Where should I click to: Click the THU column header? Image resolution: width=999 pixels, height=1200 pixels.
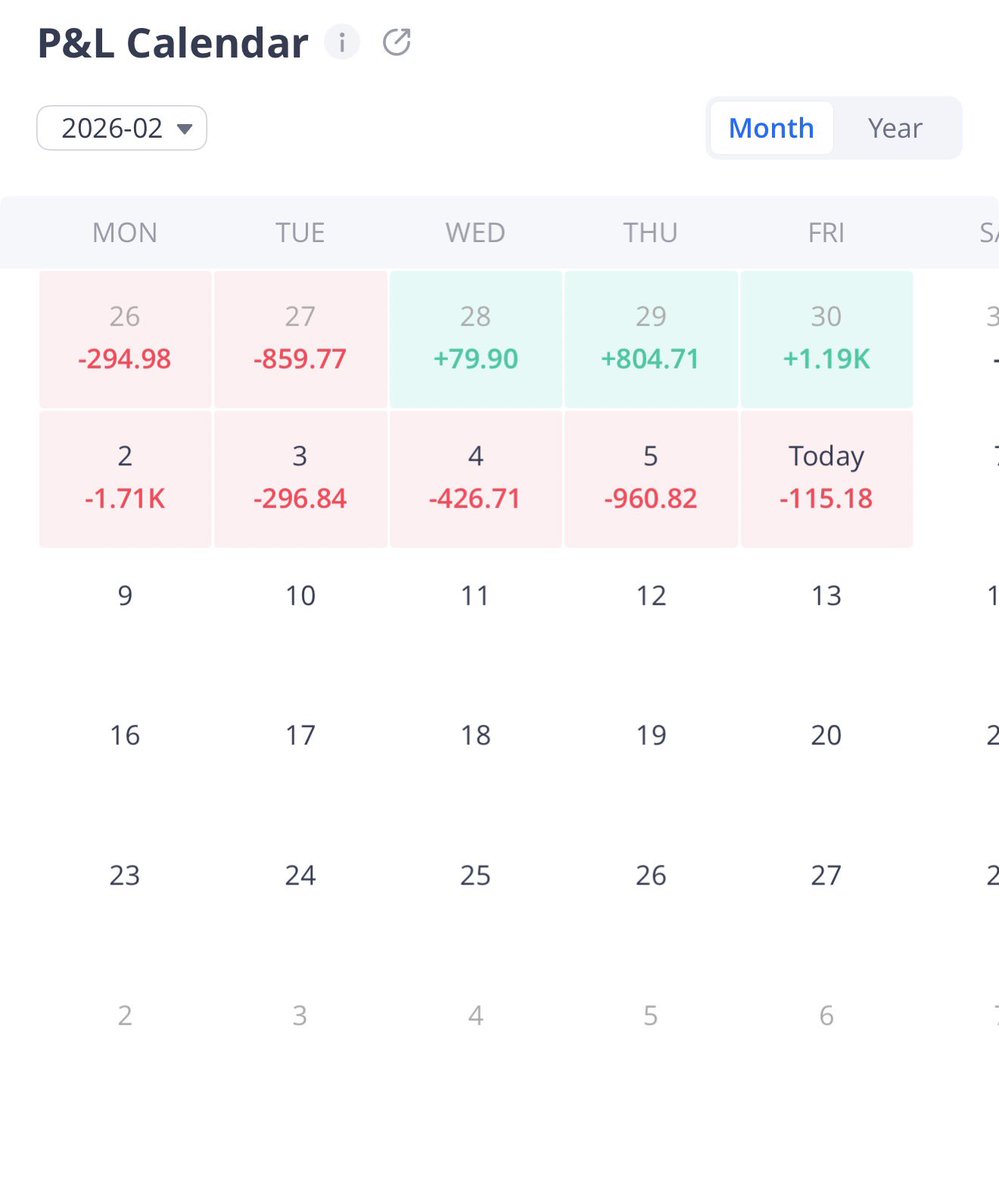coord(651,233)
